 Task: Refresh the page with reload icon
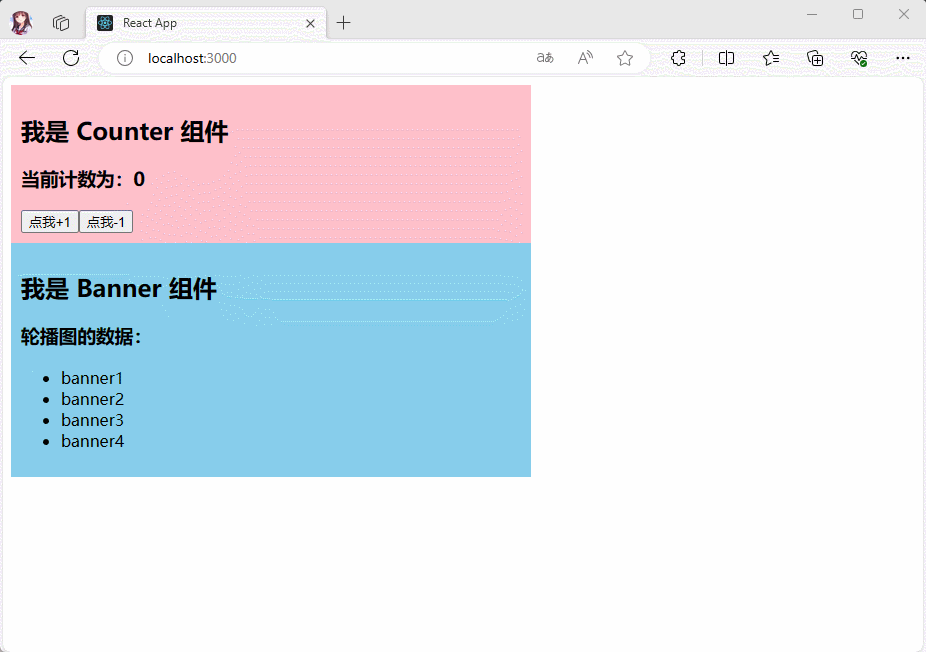tap(71, 58)
